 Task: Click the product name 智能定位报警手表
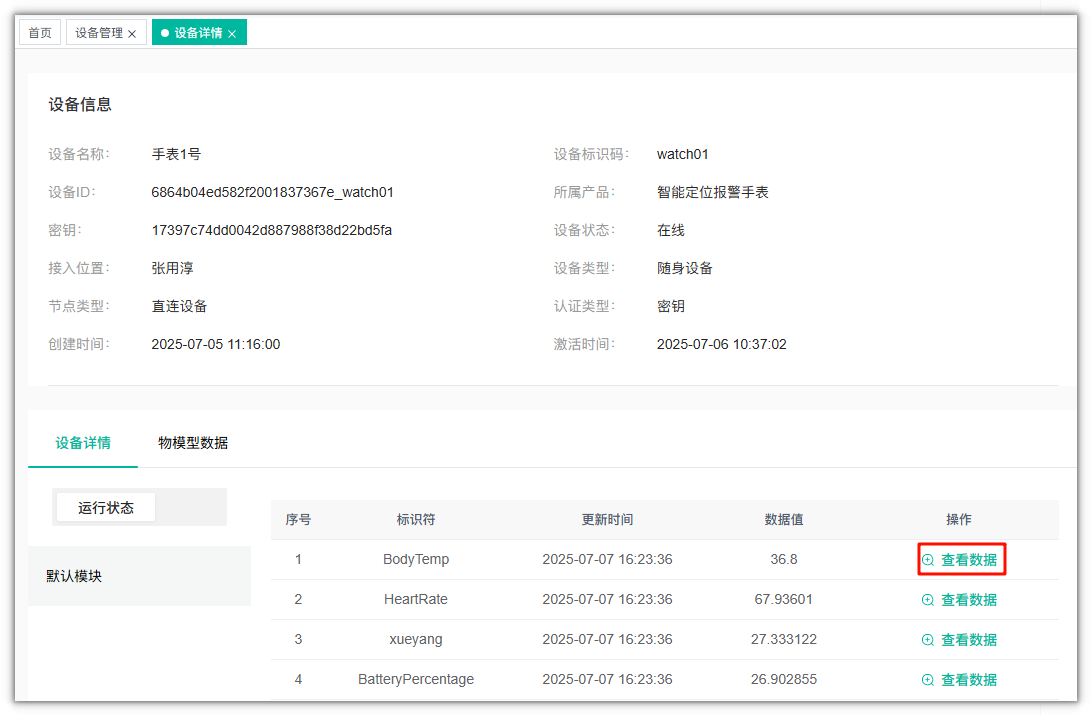point(712,192)
